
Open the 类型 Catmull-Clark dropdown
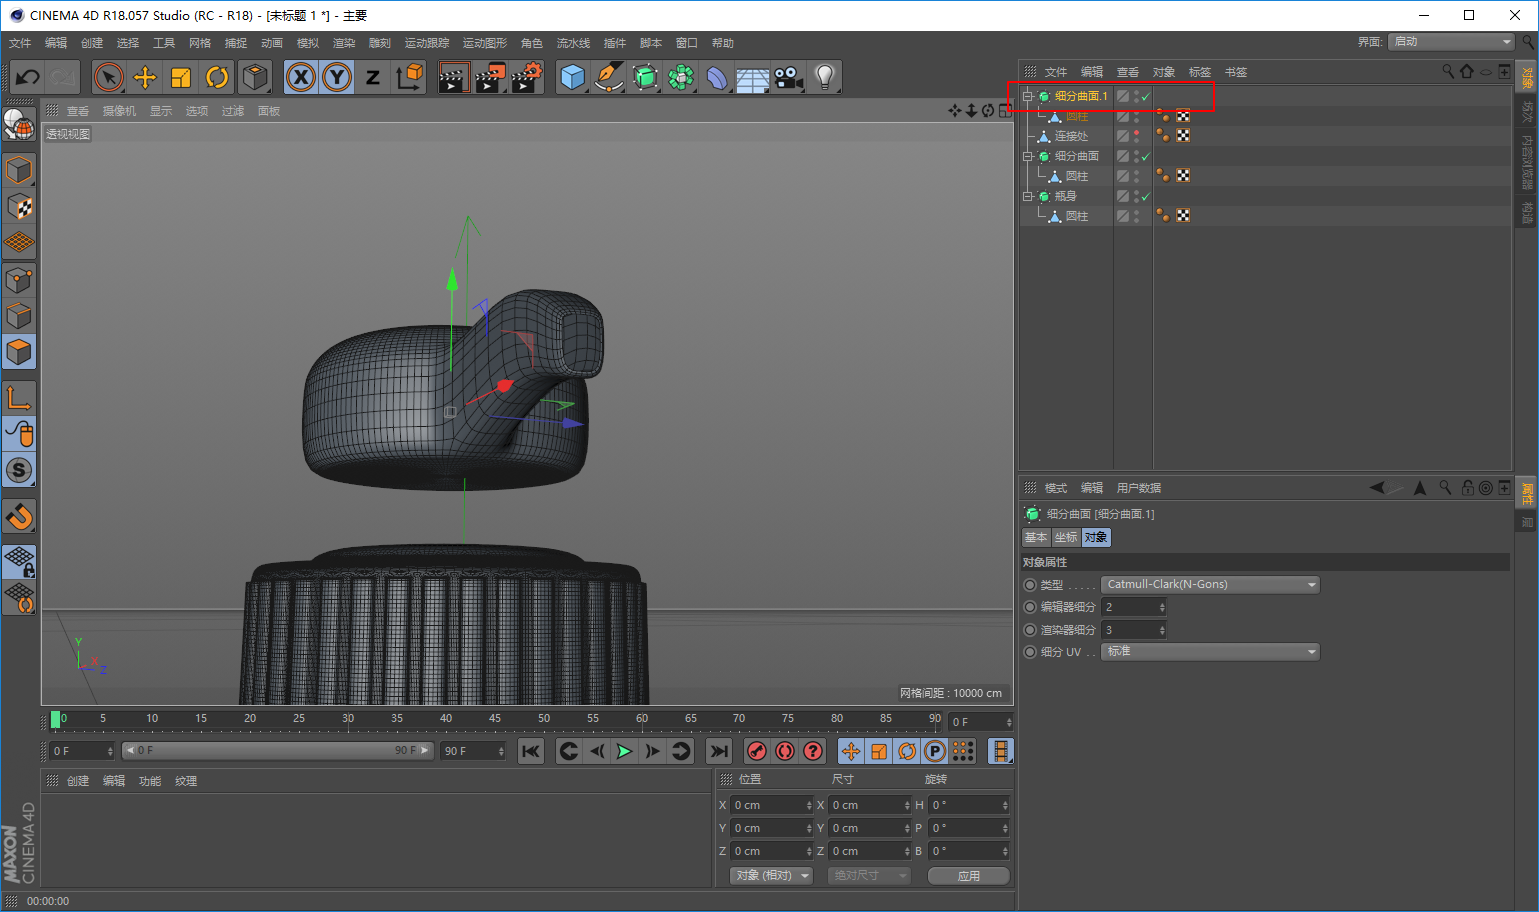1210,585
